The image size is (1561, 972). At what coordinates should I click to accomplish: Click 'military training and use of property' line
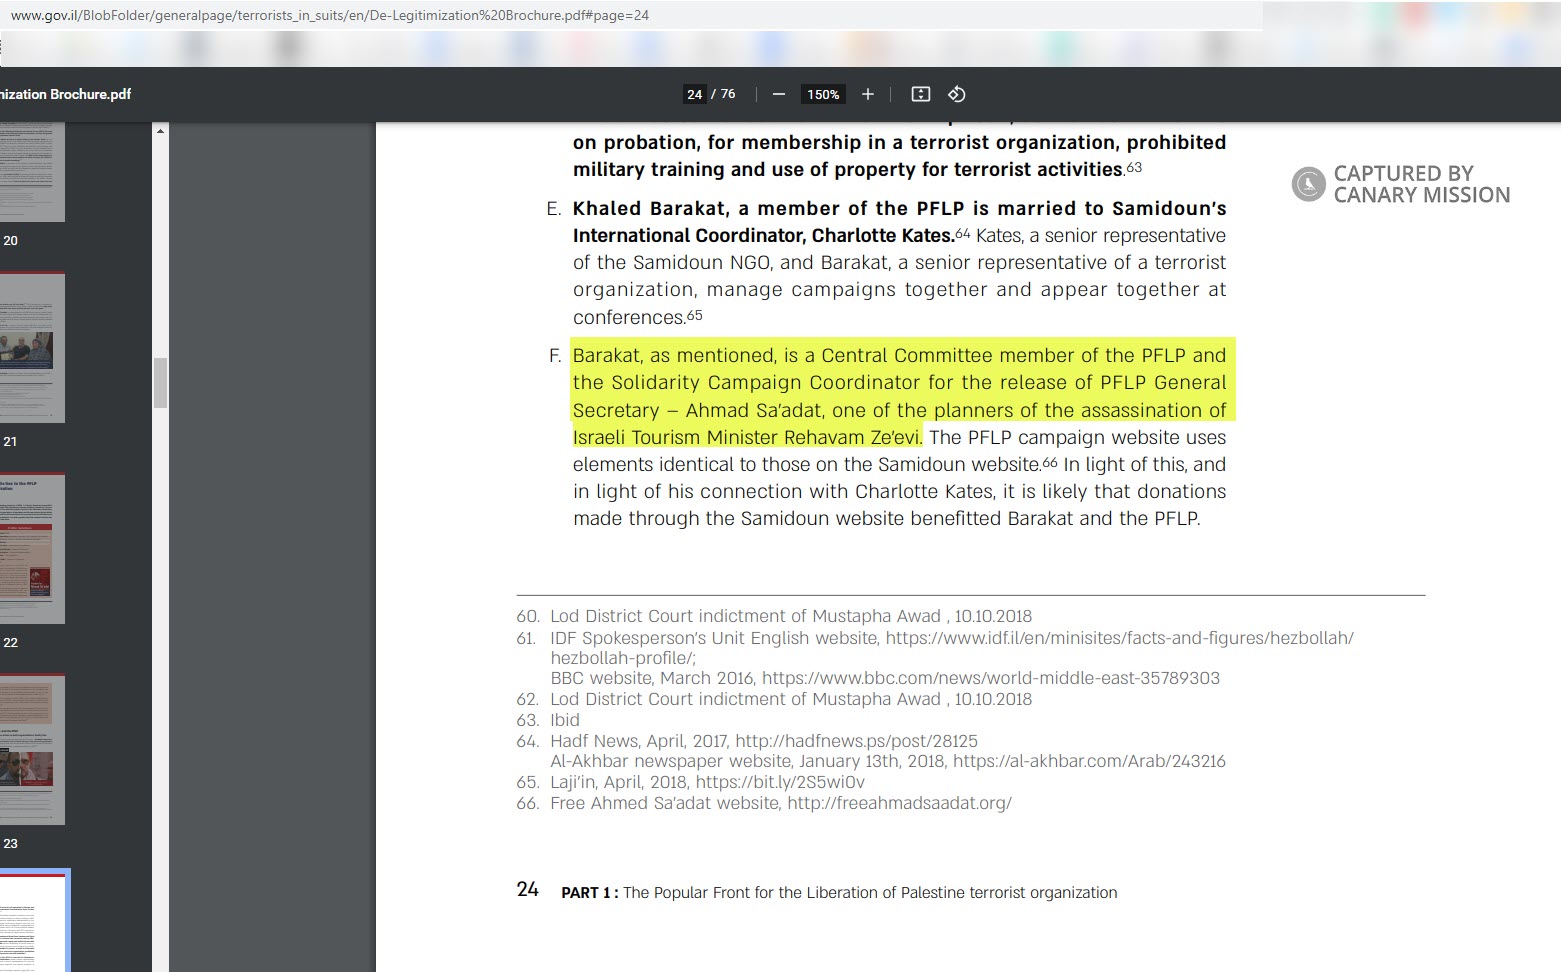[849, 170]
